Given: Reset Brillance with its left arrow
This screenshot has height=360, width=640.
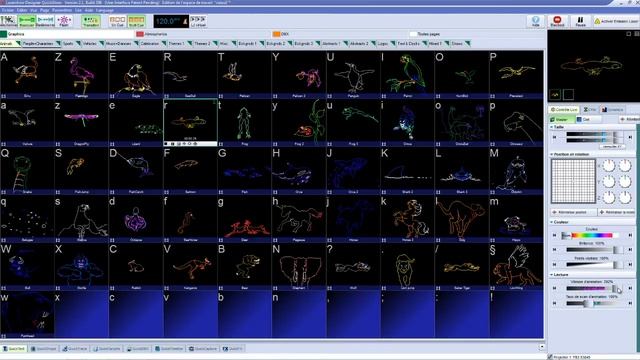Looking at the screenshot, I should point(554,249).
